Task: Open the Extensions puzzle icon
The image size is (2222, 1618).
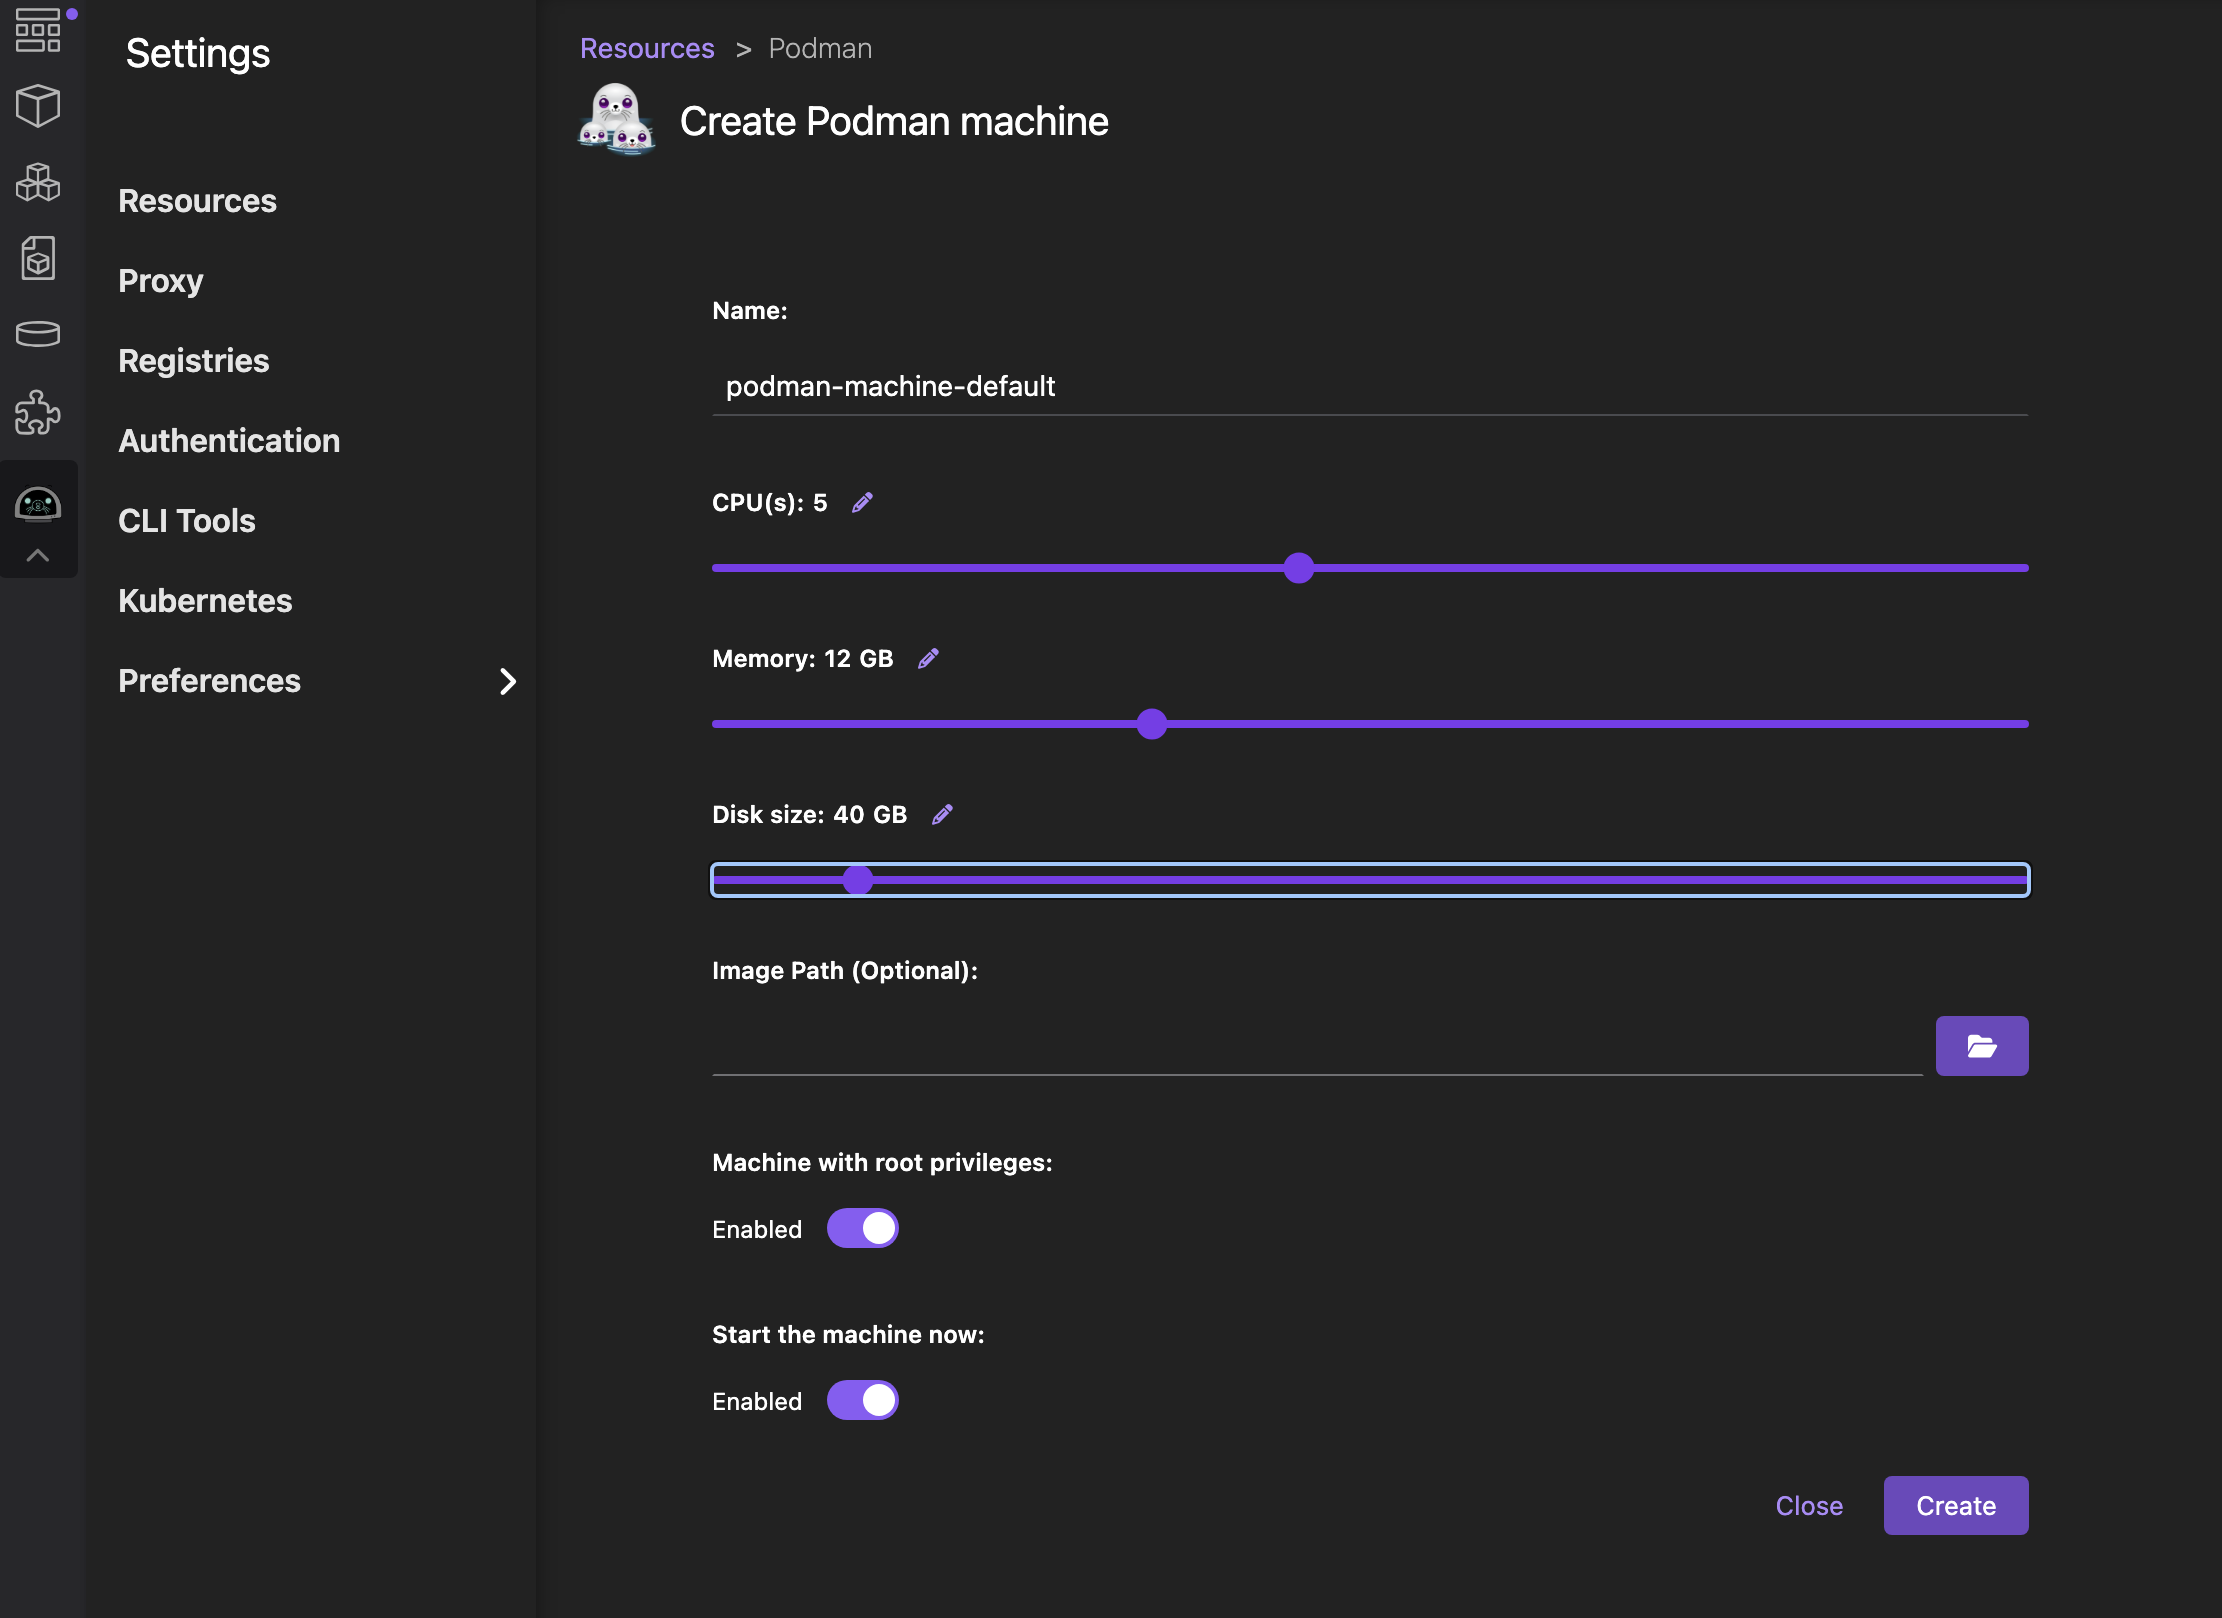Action: [38, 412]
